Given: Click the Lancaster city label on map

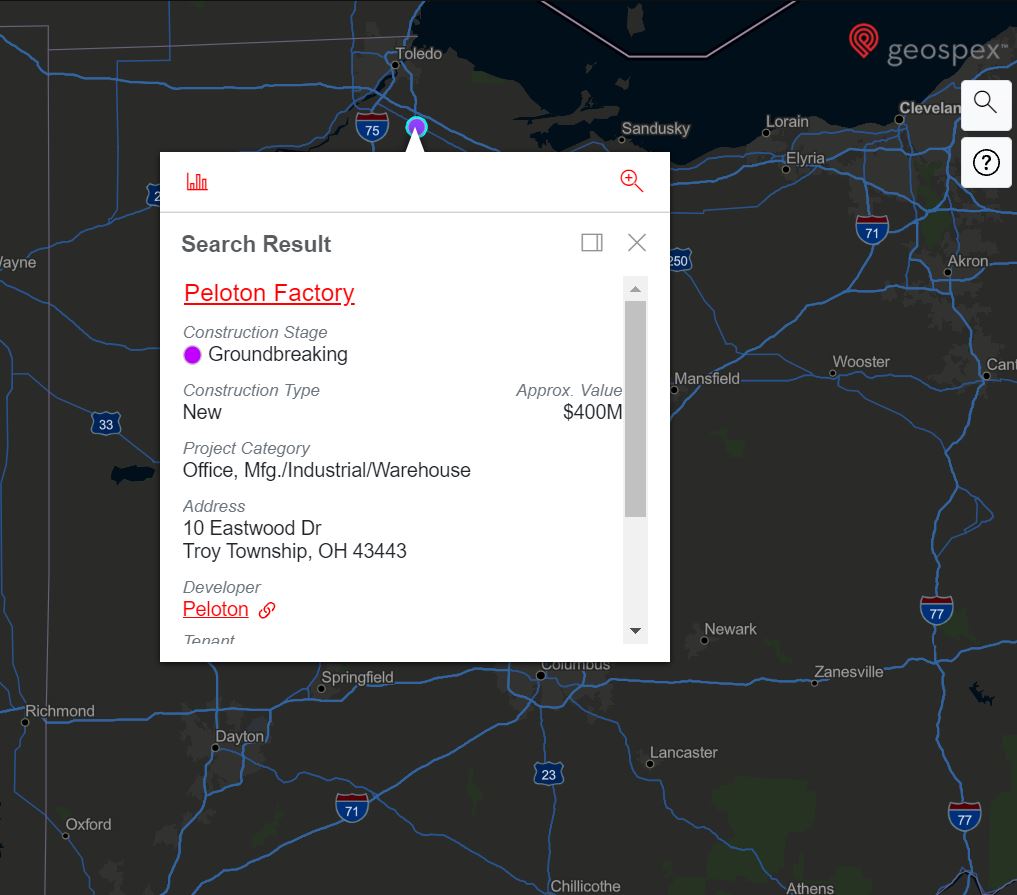Looking at the screenshot, I should 684,752.
